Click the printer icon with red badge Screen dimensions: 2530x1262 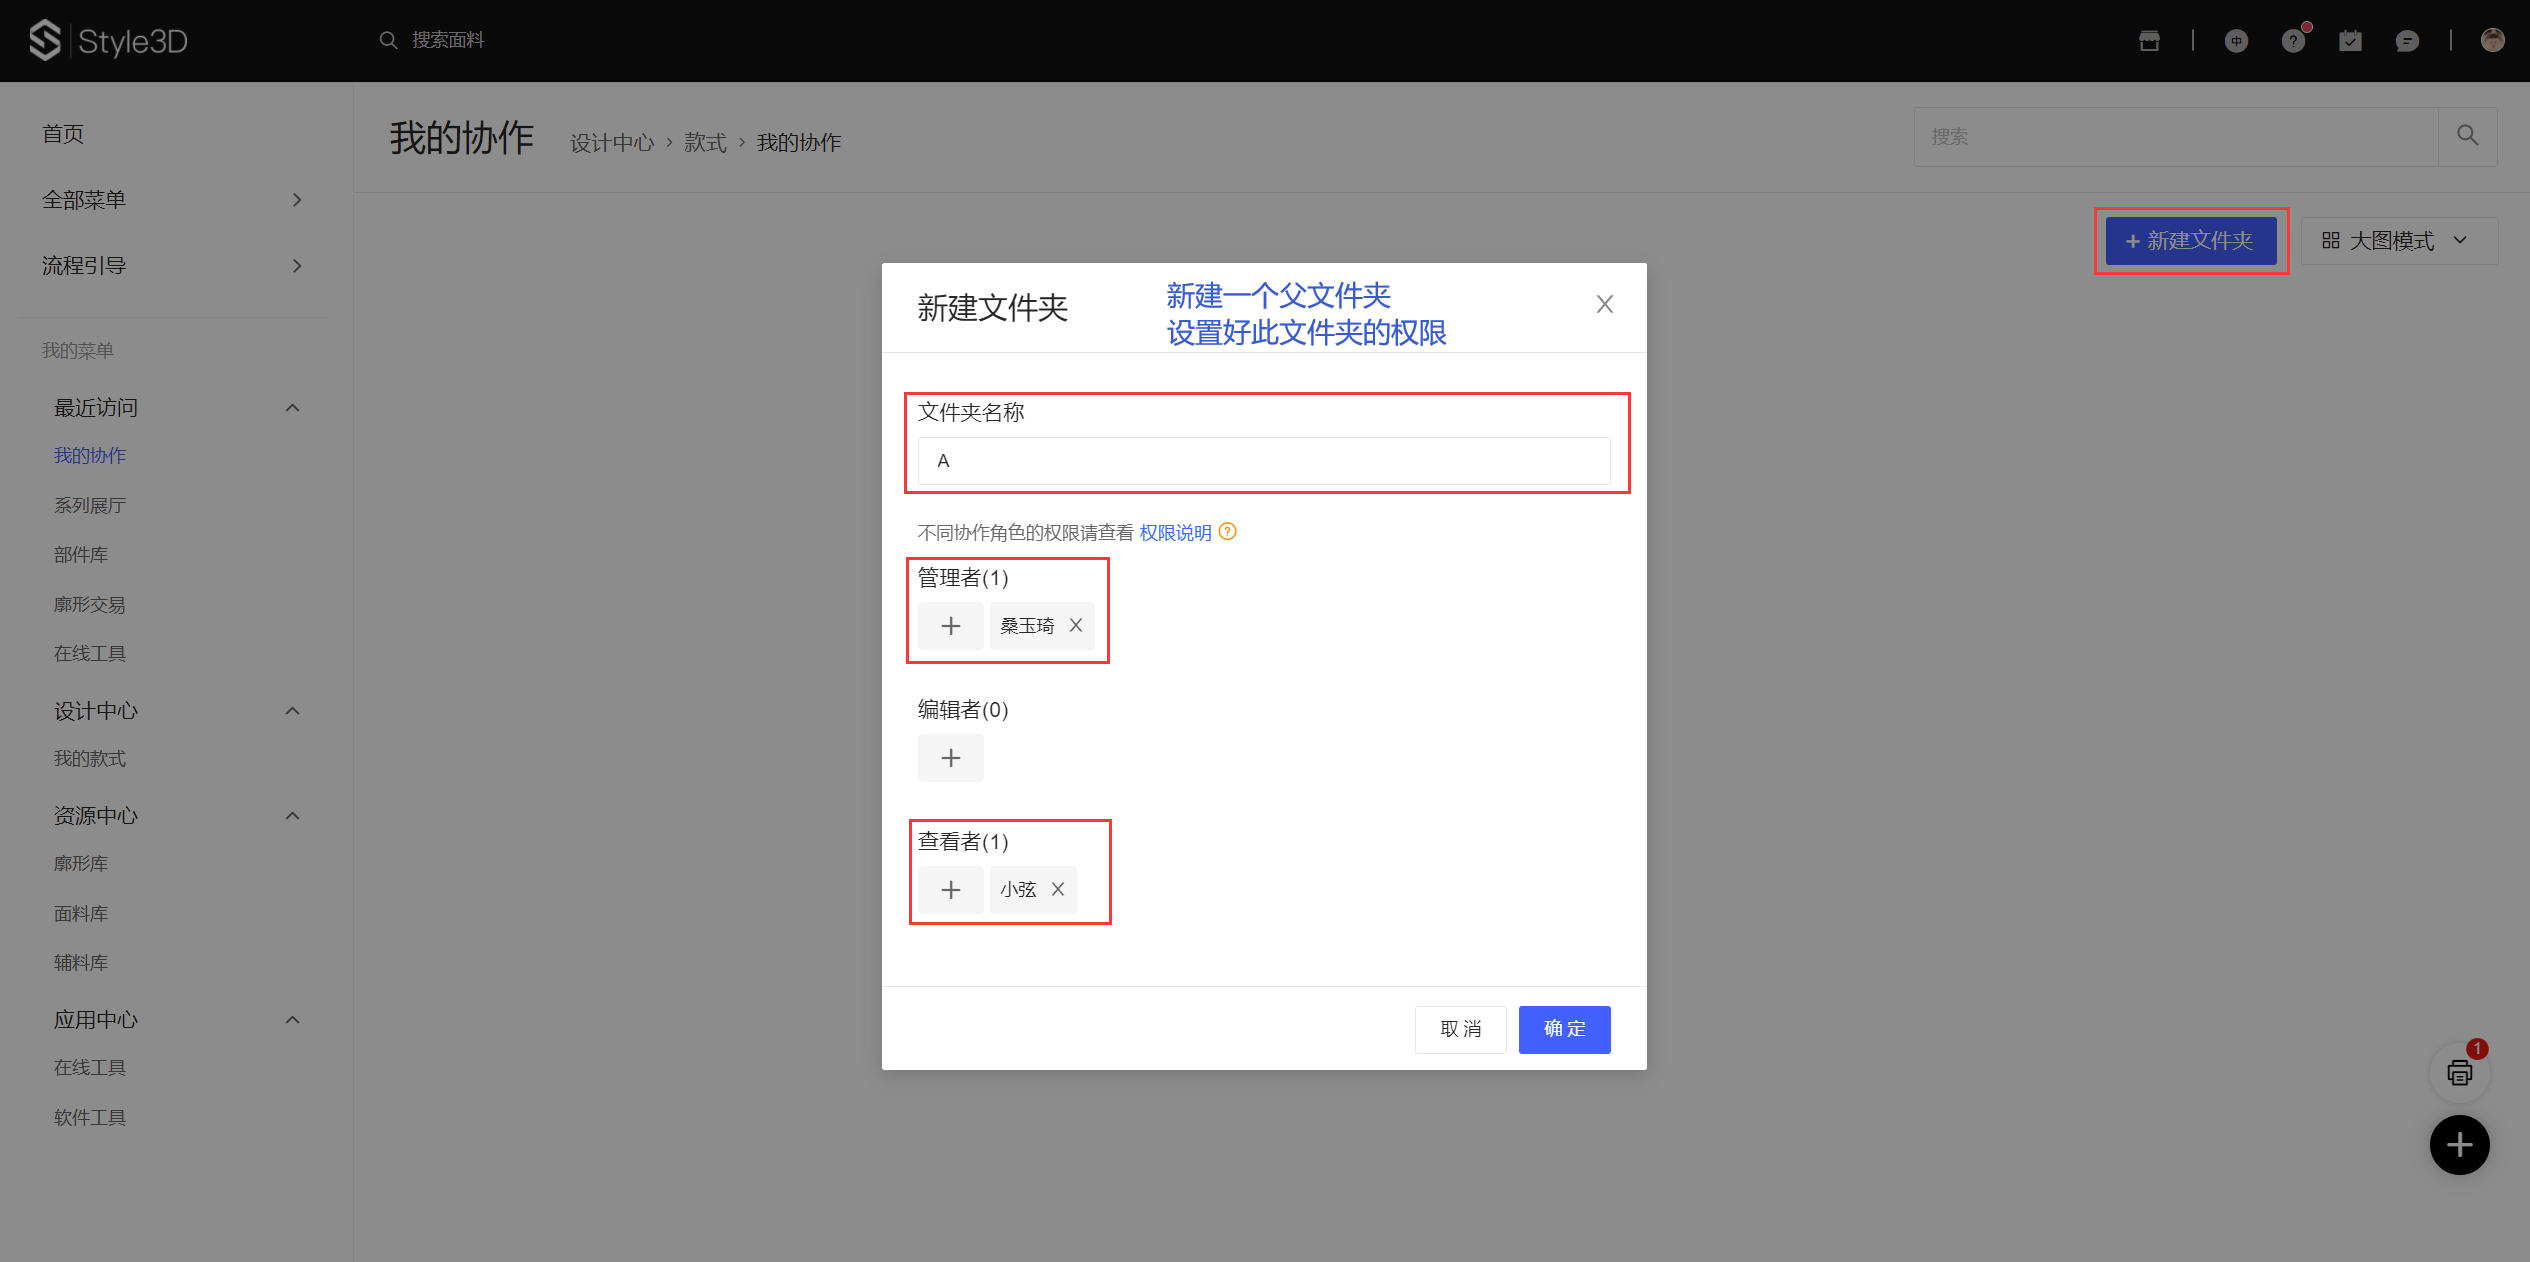click(2460, 1072)
